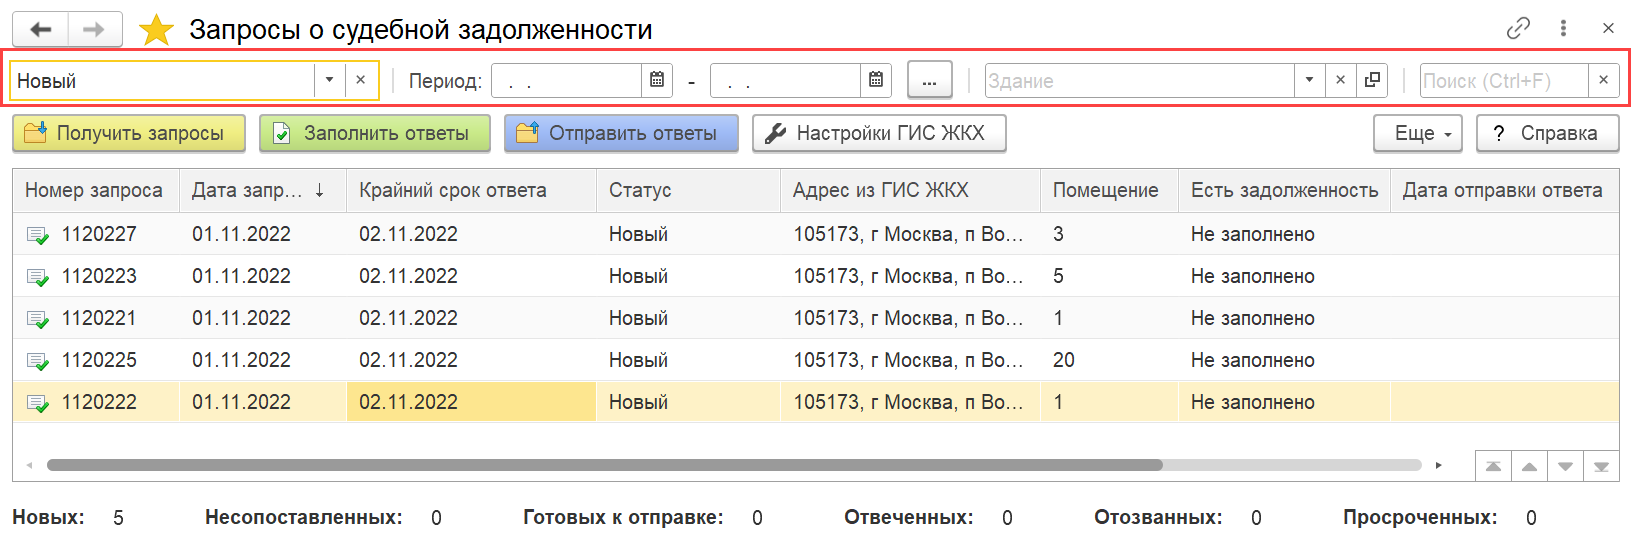Click row icon of request 1120227
The image size is (1639, 546).
(37, 235)
